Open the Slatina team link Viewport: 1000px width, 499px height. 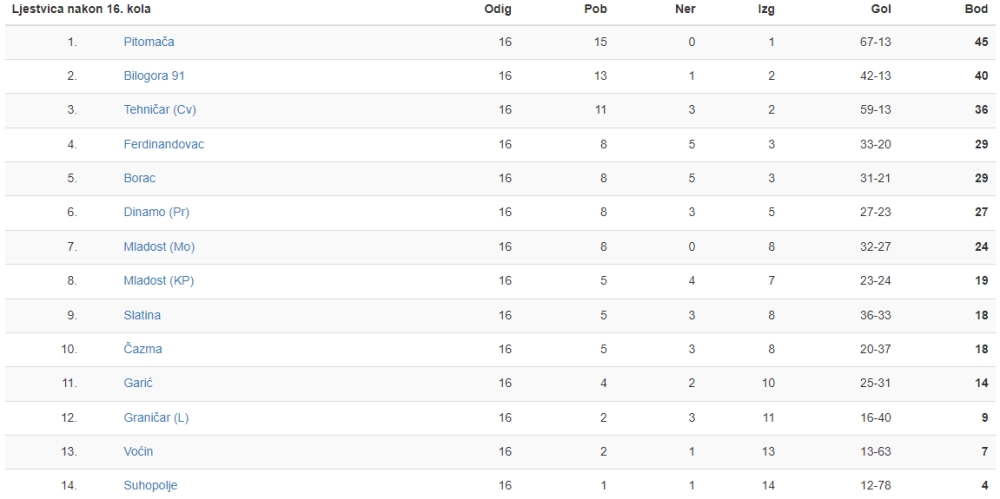click(x=142, y=315)
